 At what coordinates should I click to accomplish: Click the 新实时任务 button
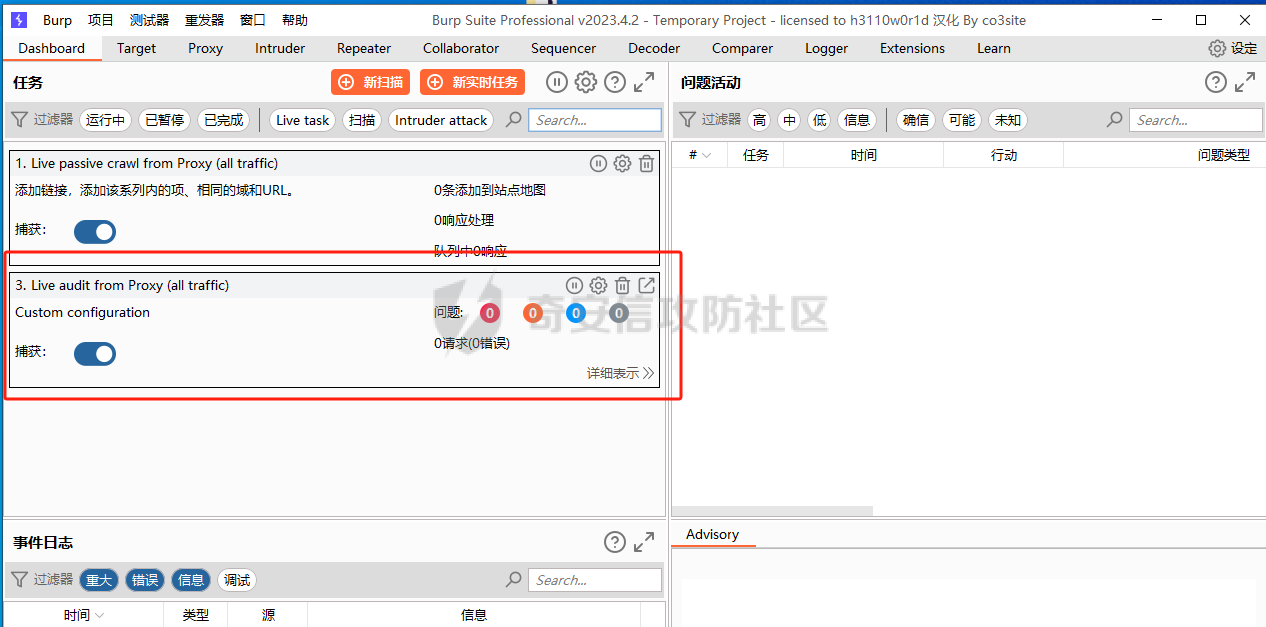(x=472, y=83)
